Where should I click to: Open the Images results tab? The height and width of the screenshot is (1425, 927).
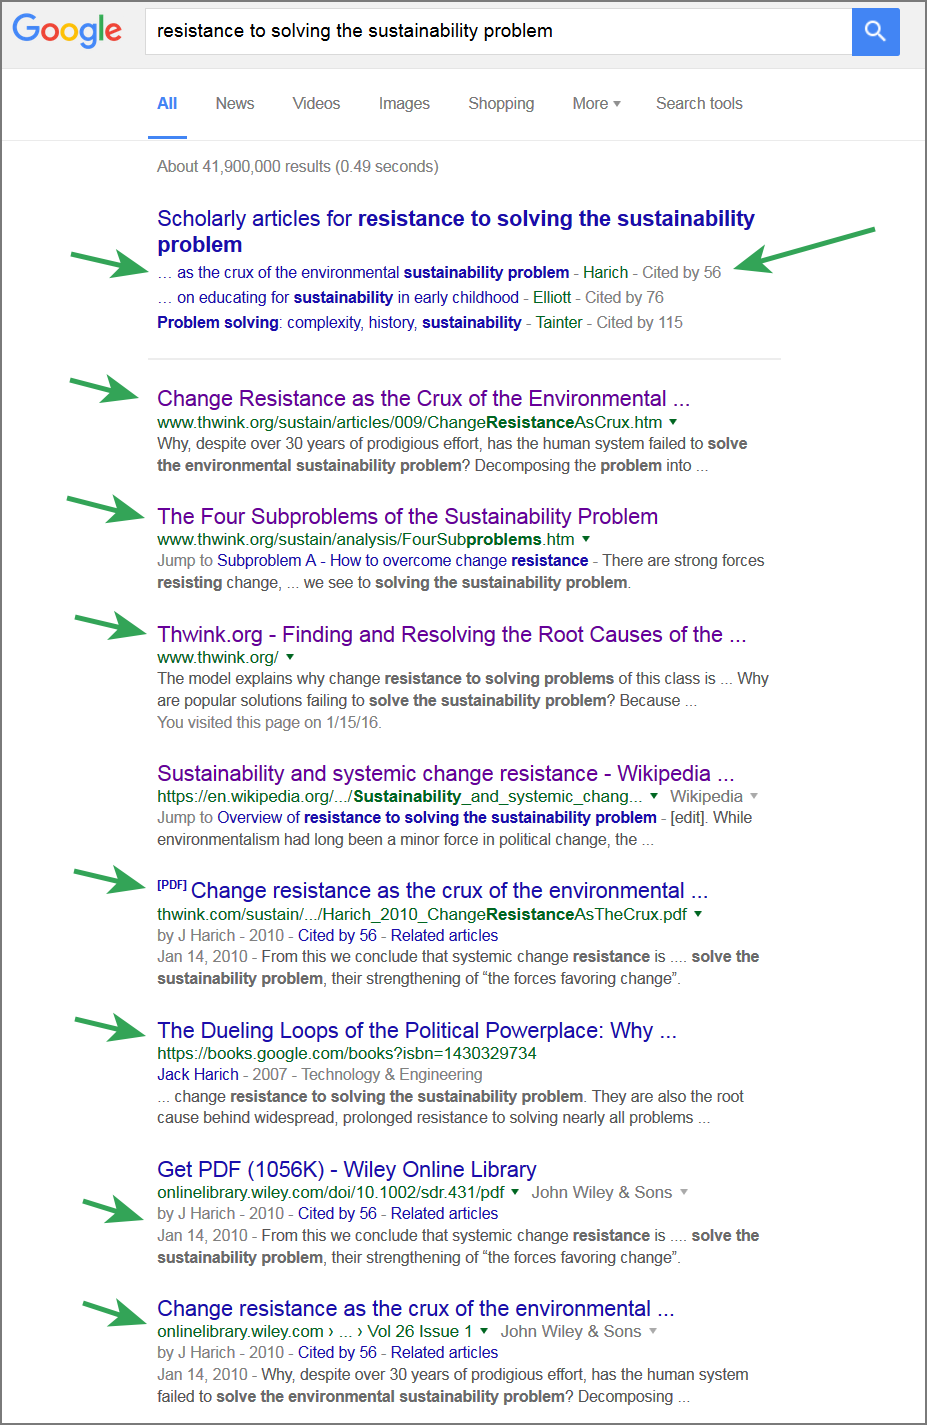(404, 104)
